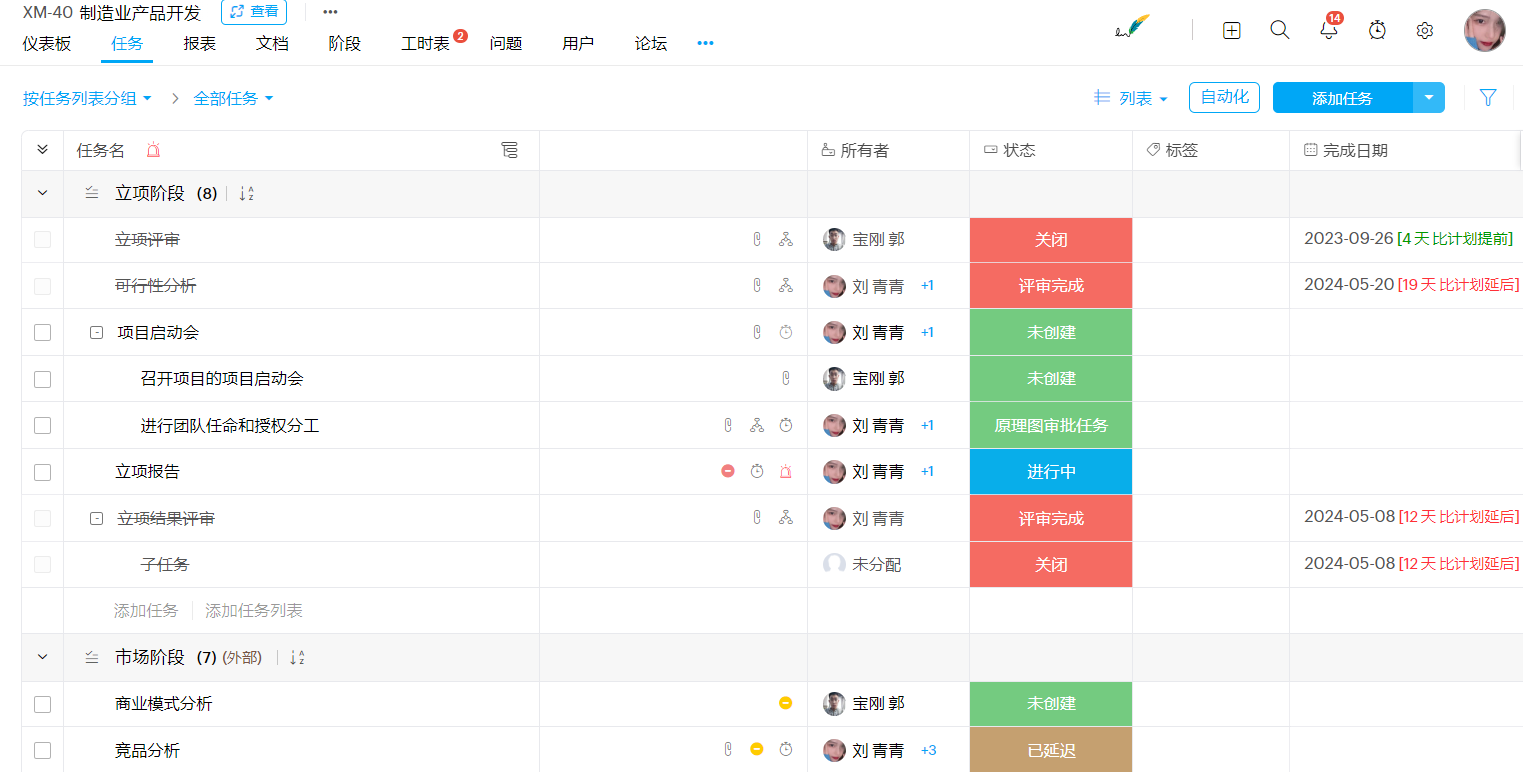Viewport: 1523px width, 772px height.
Task: Open the search magnifier icon
Action: pos(1280,30)
